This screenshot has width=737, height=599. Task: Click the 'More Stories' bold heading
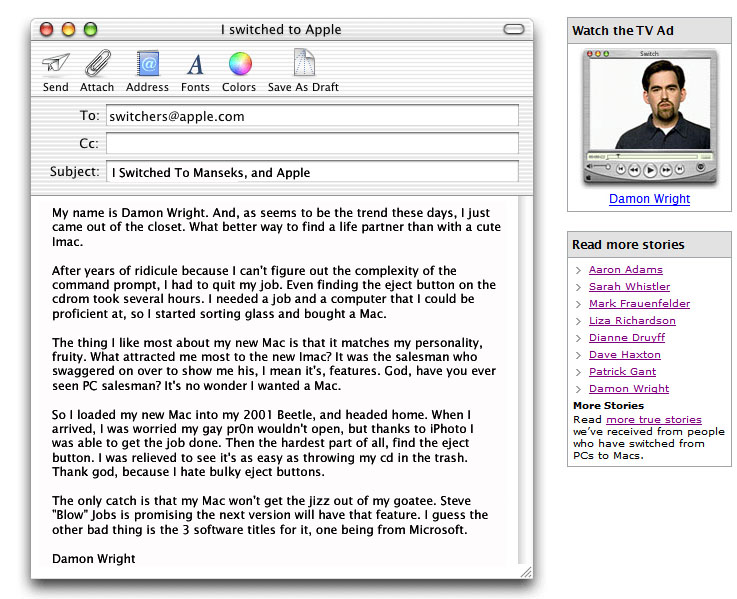(608, 405)
